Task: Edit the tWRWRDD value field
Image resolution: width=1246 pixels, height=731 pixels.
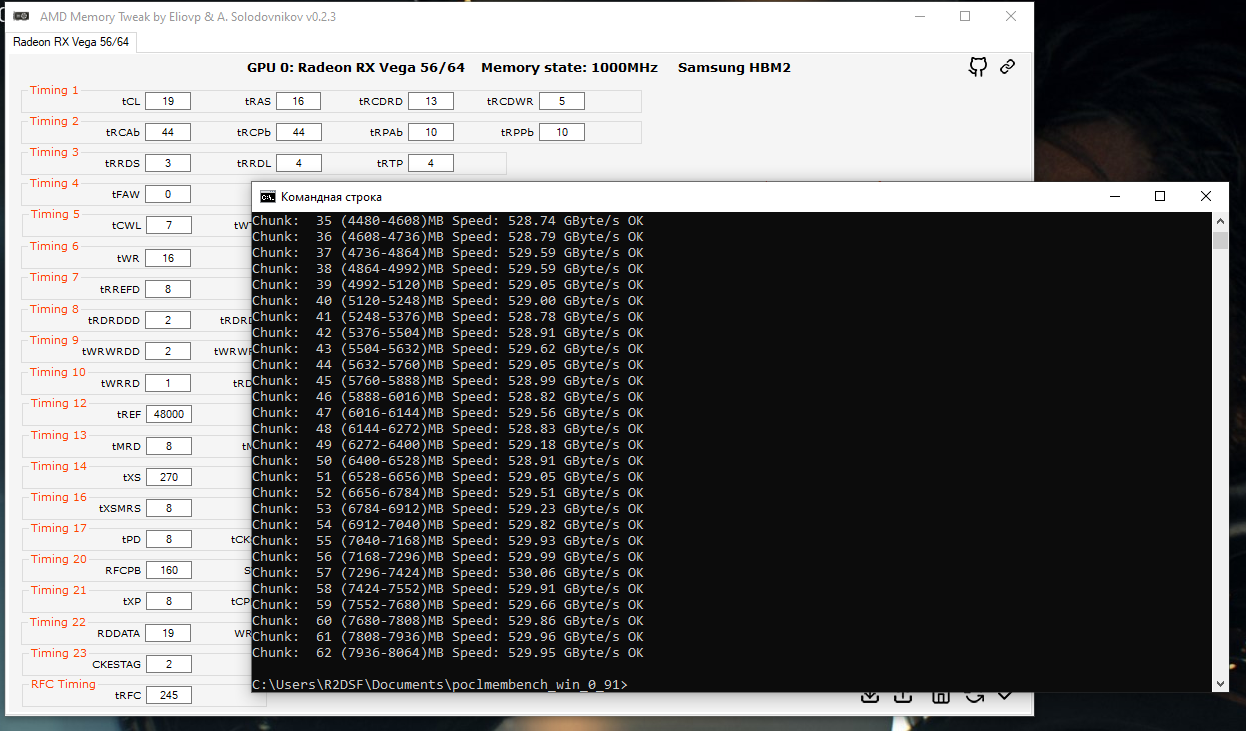Action: 168,351
